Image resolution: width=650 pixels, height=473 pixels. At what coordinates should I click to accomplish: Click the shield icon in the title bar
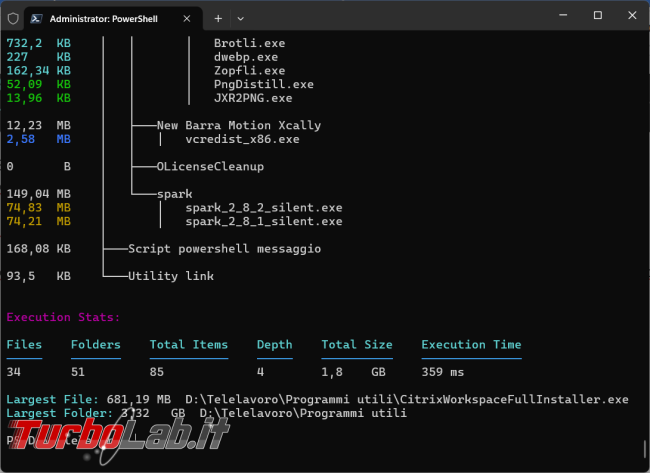point(13,19)
